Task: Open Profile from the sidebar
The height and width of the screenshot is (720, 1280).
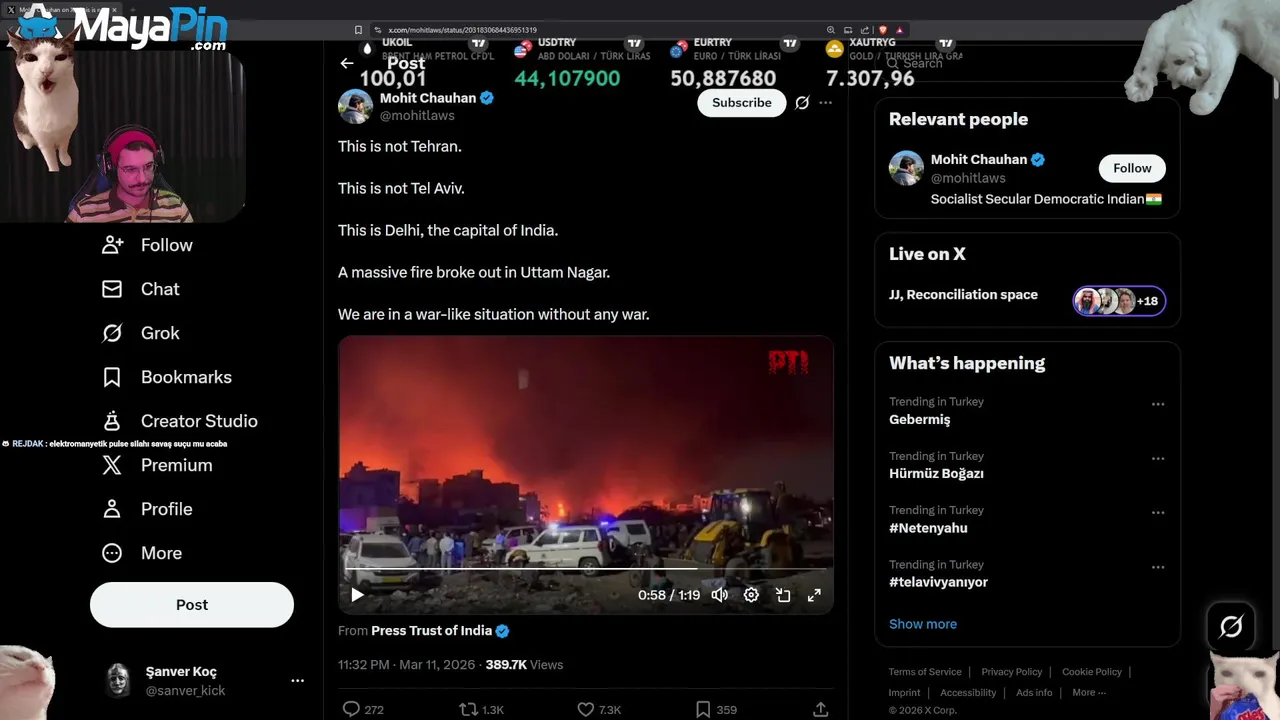Action: pos(147,509)
